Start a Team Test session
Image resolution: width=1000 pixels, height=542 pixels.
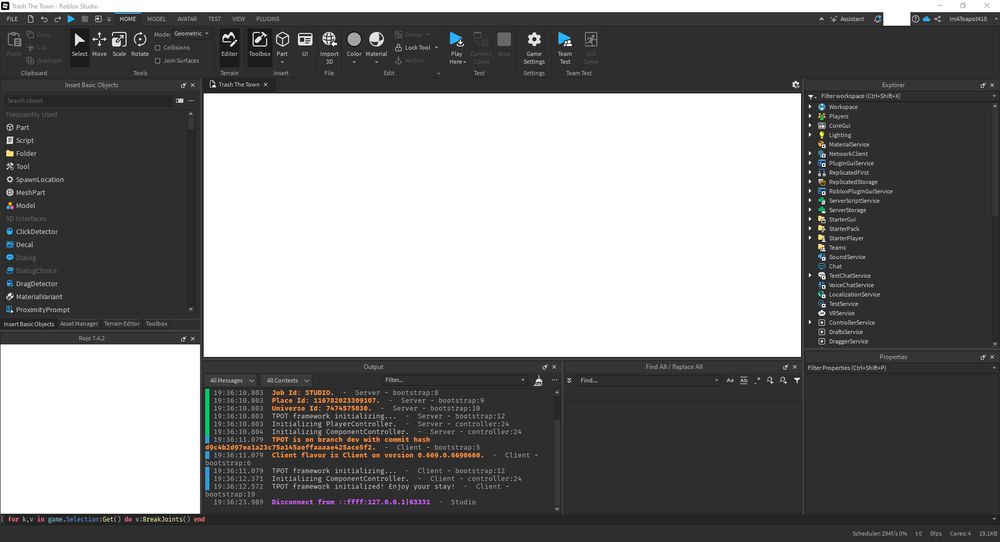[565, 47]
